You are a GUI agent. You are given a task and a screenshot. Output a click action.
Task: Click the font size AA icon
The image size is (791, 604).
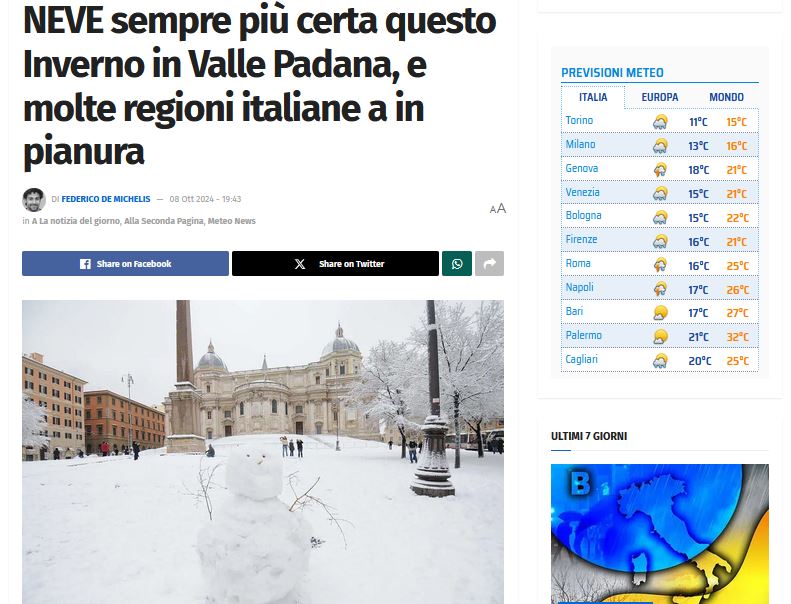497,208
